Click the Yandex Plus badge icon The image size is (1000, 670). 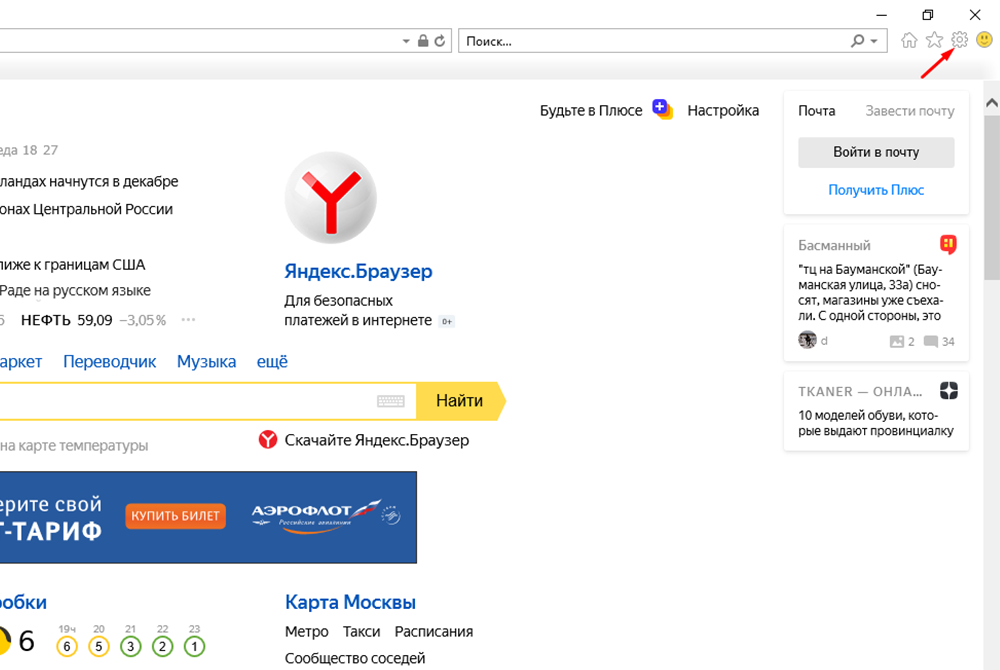click(x=662, y=109)
